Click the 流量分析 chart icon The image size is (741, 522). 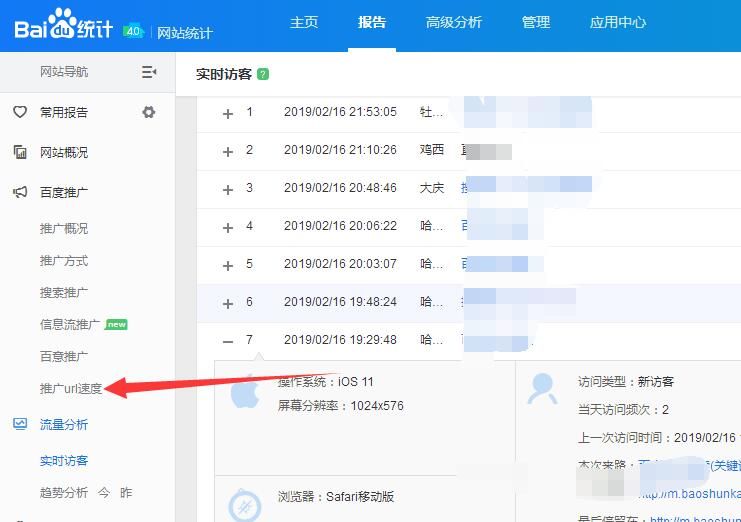(x=20, y=424)
